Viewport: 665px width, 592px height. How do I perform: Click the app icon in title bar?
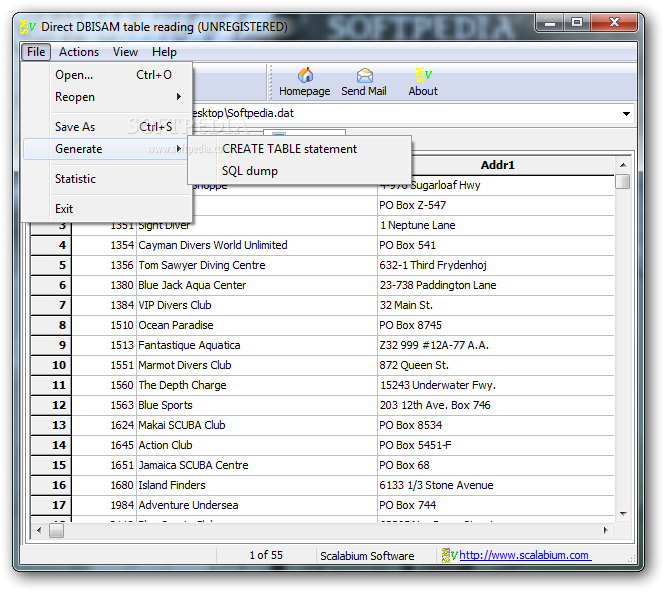(x=28, y=27)
